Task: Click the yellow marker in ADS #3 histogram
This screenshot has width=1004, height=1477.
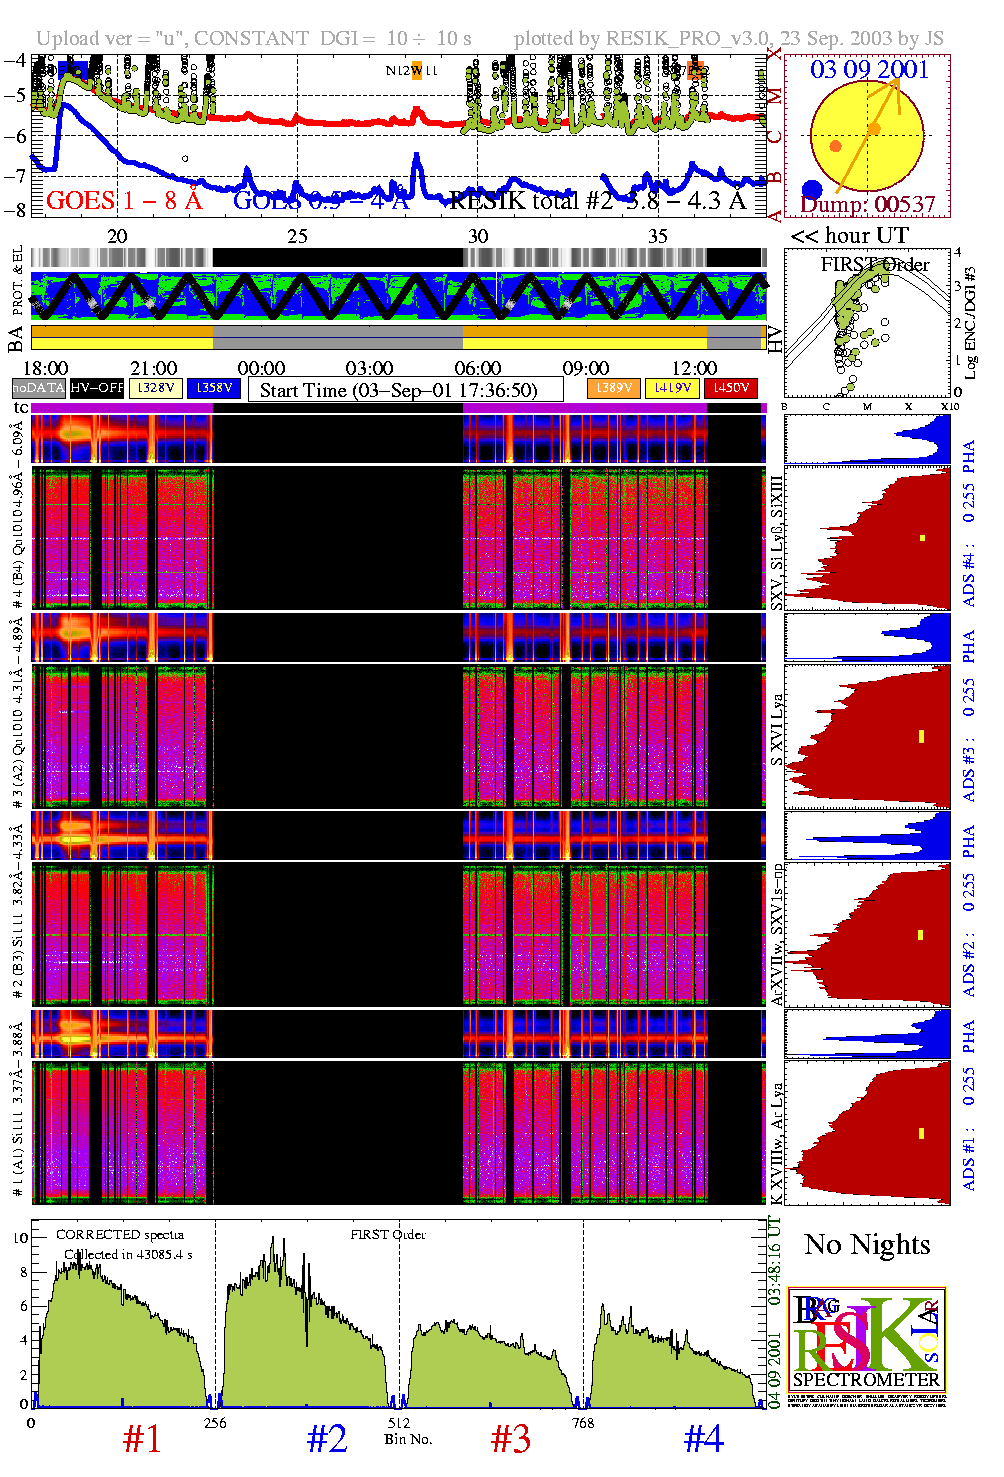Action: (x=921, y=737)
